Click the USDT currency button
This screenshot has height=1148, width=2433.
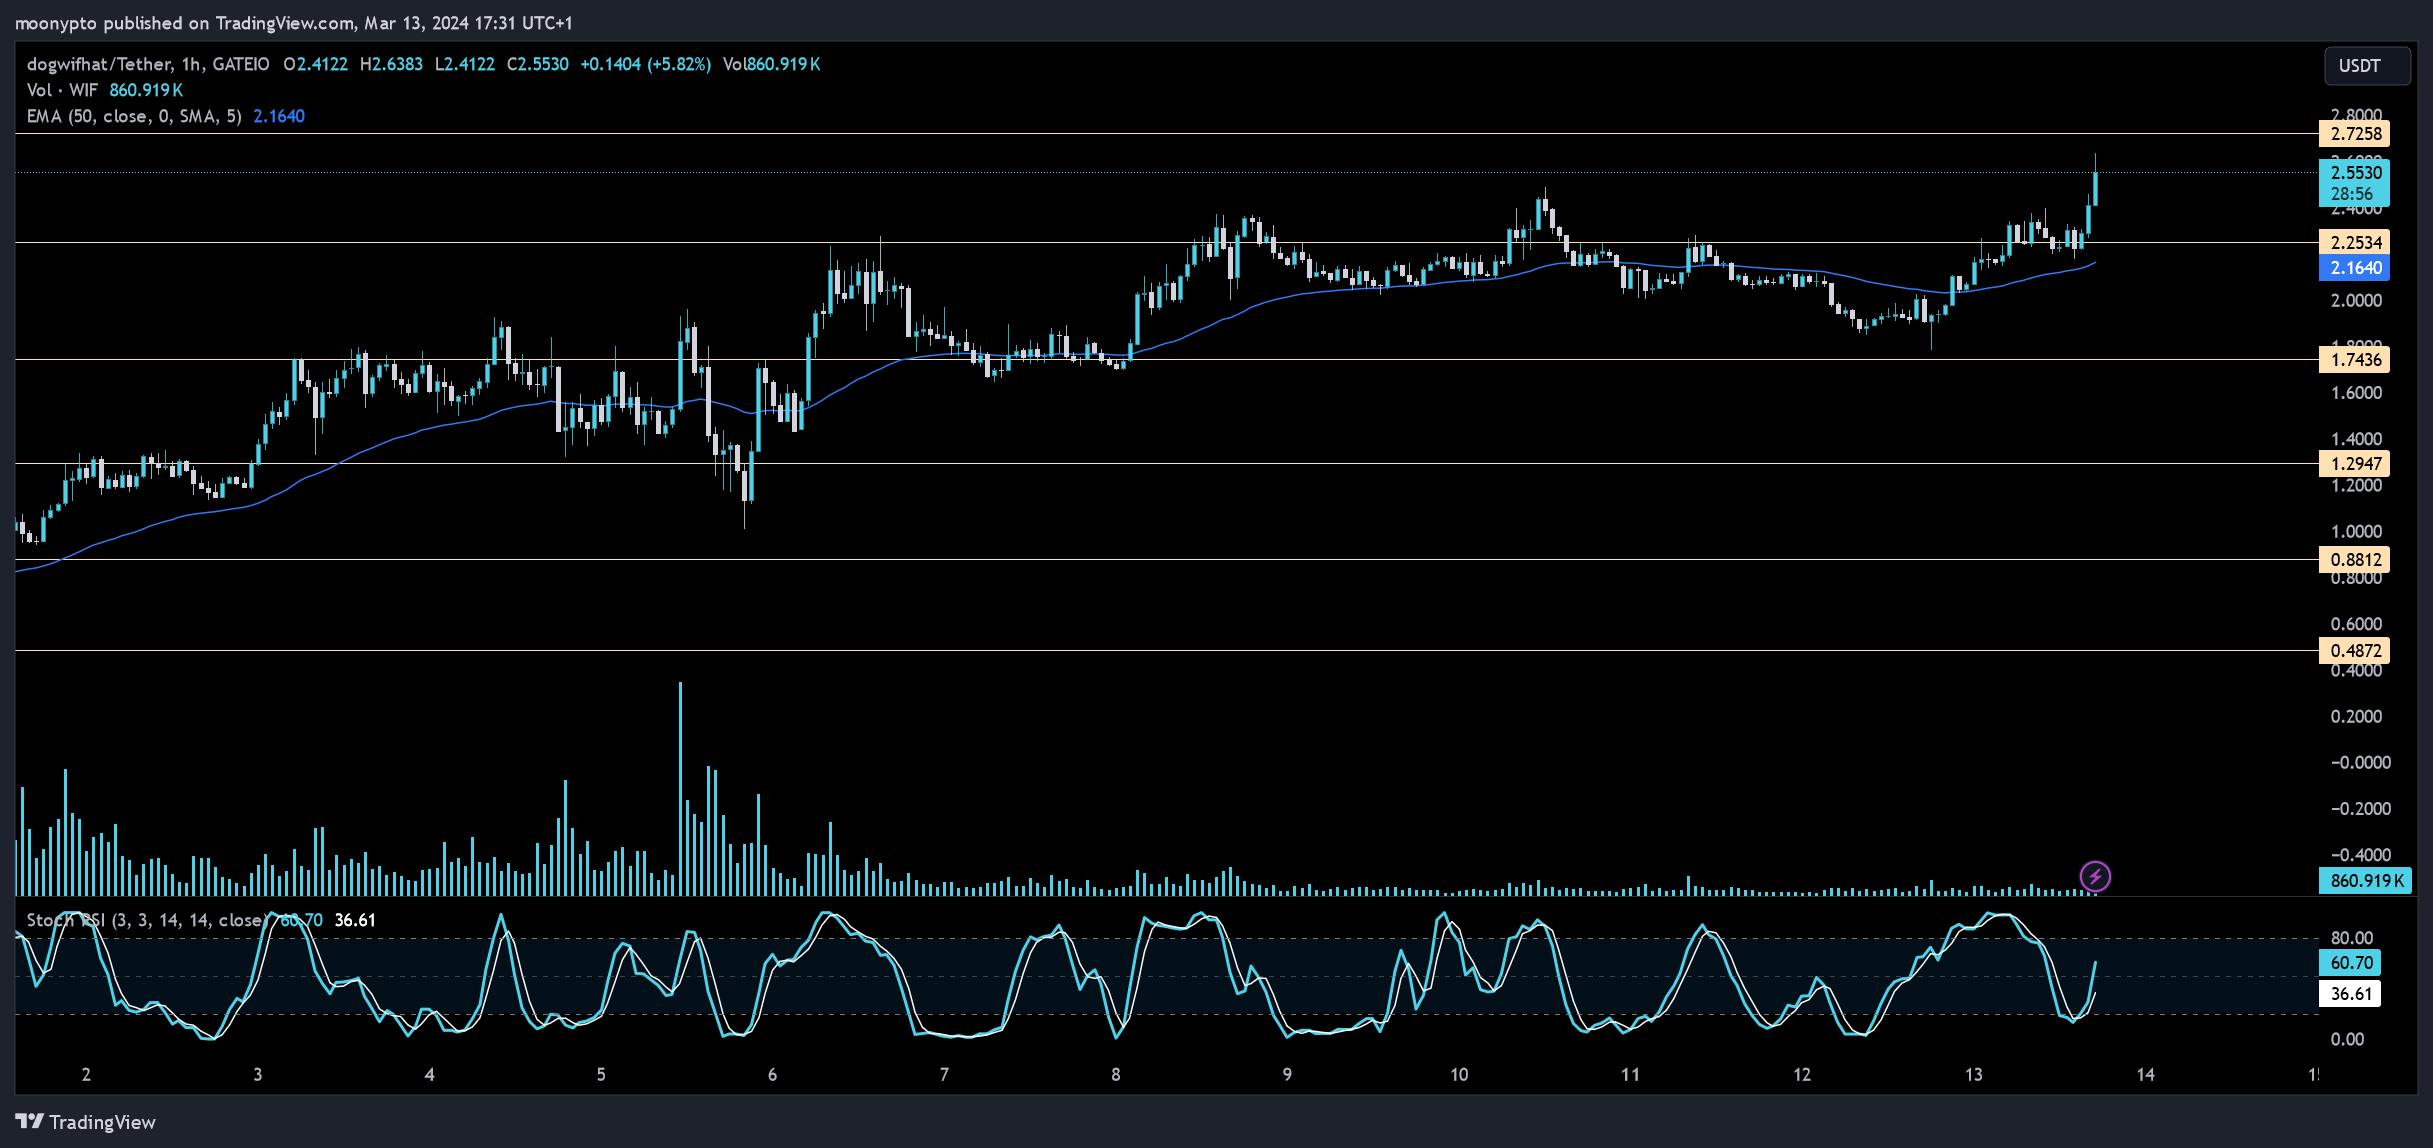tap(2366, 66)
